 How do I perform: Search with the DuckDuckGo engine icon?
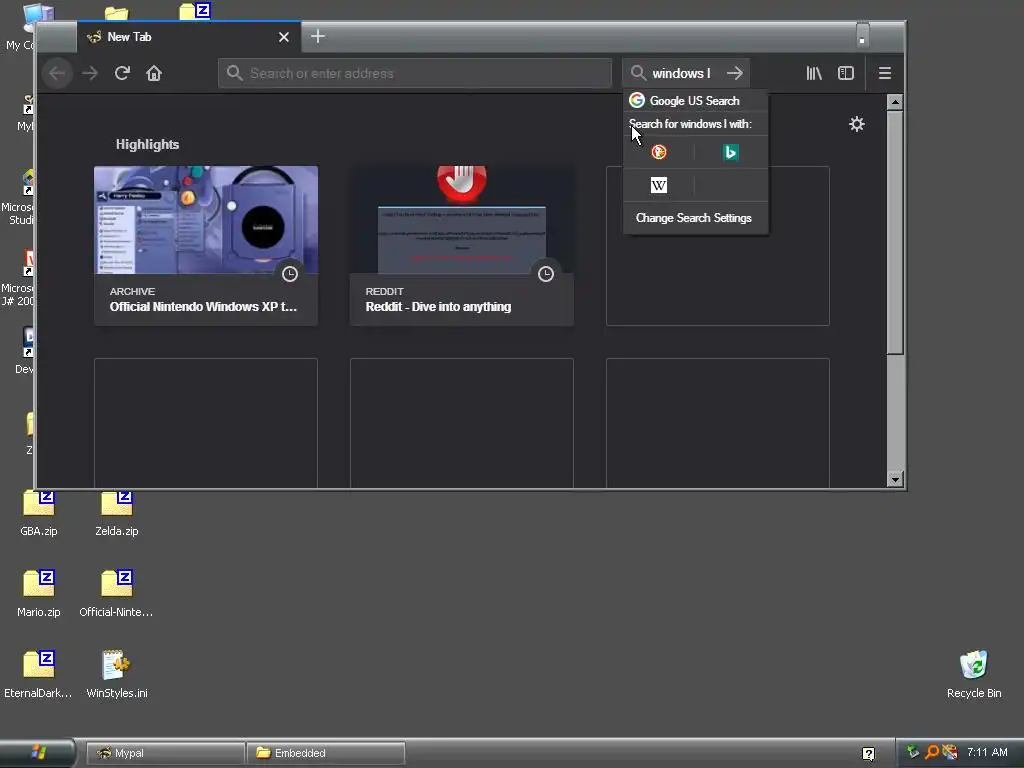(x=659, y=152)
